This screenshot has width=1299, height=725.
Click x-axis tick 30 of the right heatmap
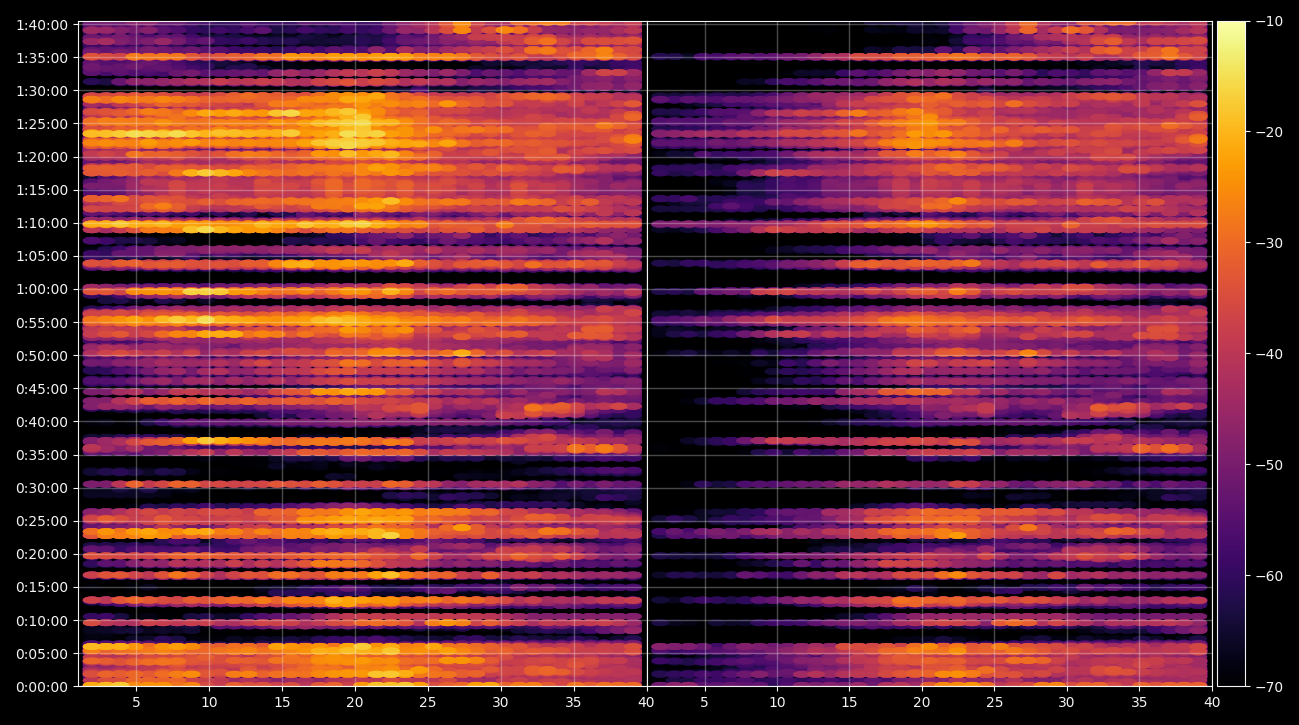1067,703
